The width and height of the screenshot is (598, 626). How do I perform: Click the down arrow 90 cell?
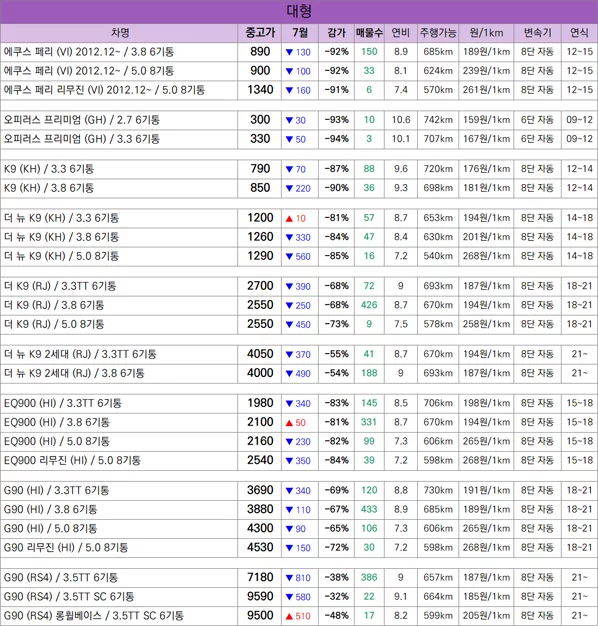(300, 529)
